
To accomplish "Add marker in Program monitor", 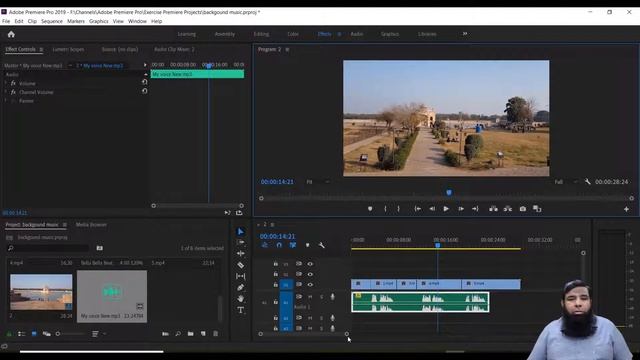I will (x=370, y=209).
